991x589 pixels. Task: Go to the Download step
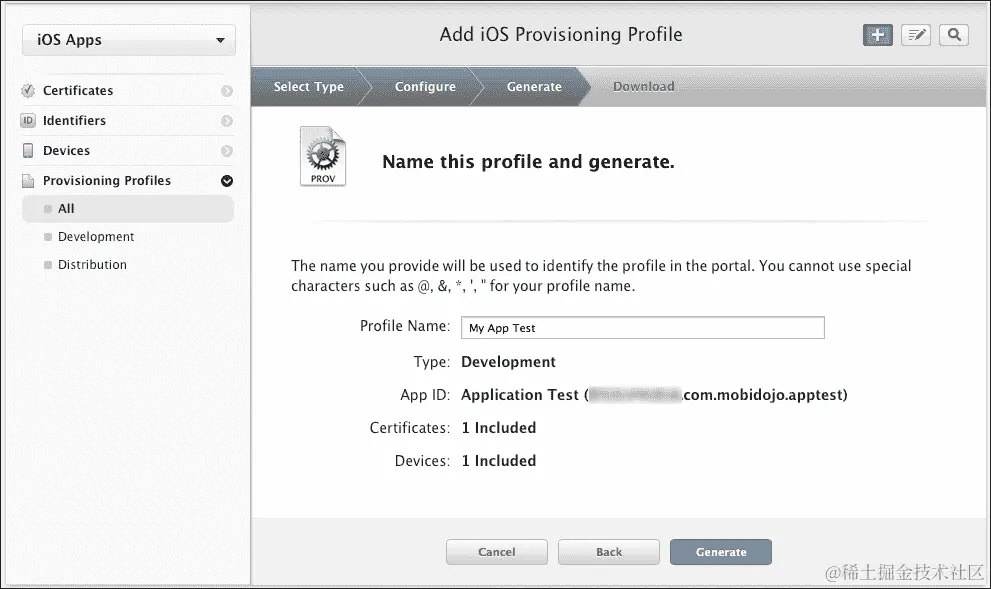[x=643, y=87]
